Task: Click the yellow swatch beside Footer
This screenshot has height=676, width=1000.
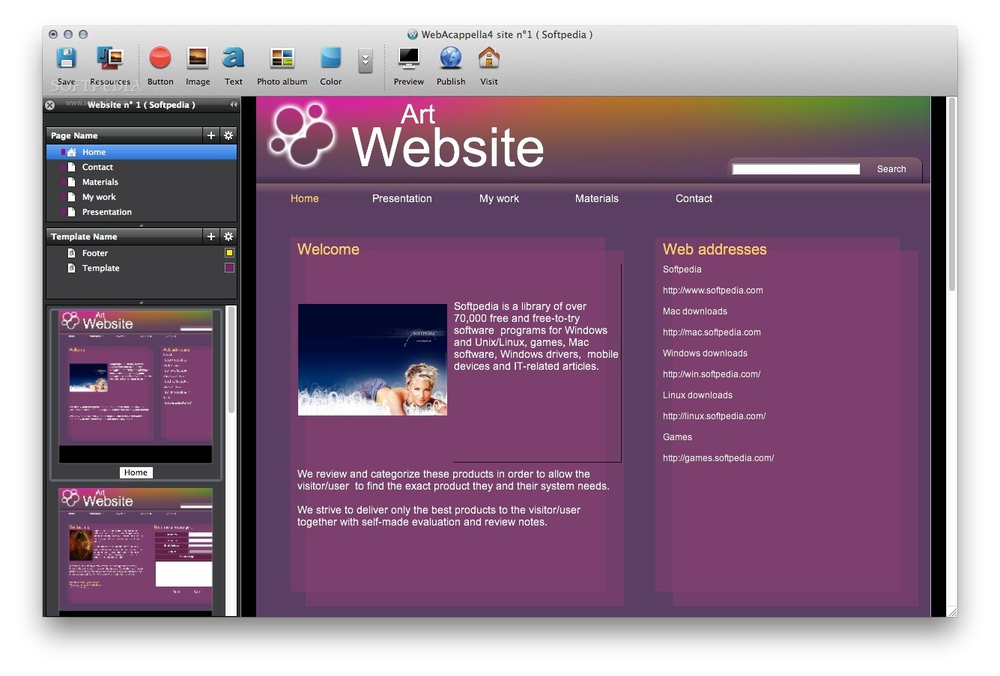Action: (x=230, y=253)
